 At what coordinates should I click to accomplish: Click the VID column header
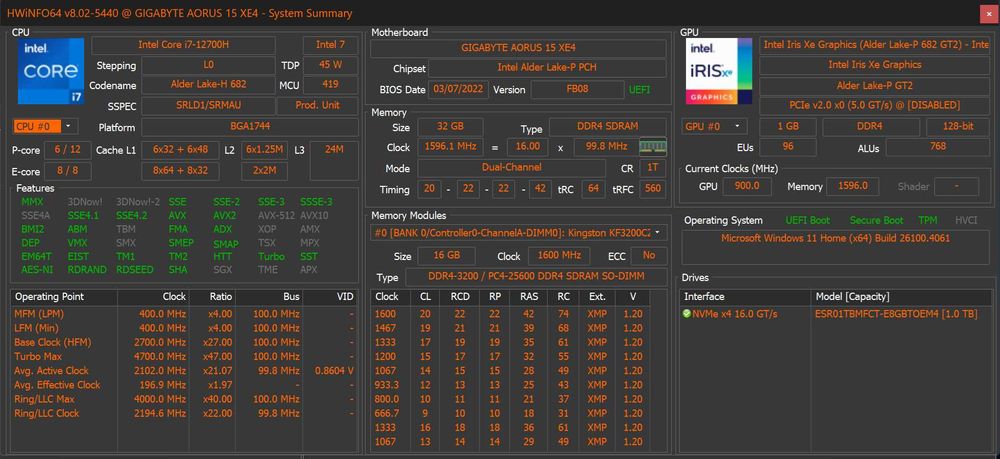[330, 296]
